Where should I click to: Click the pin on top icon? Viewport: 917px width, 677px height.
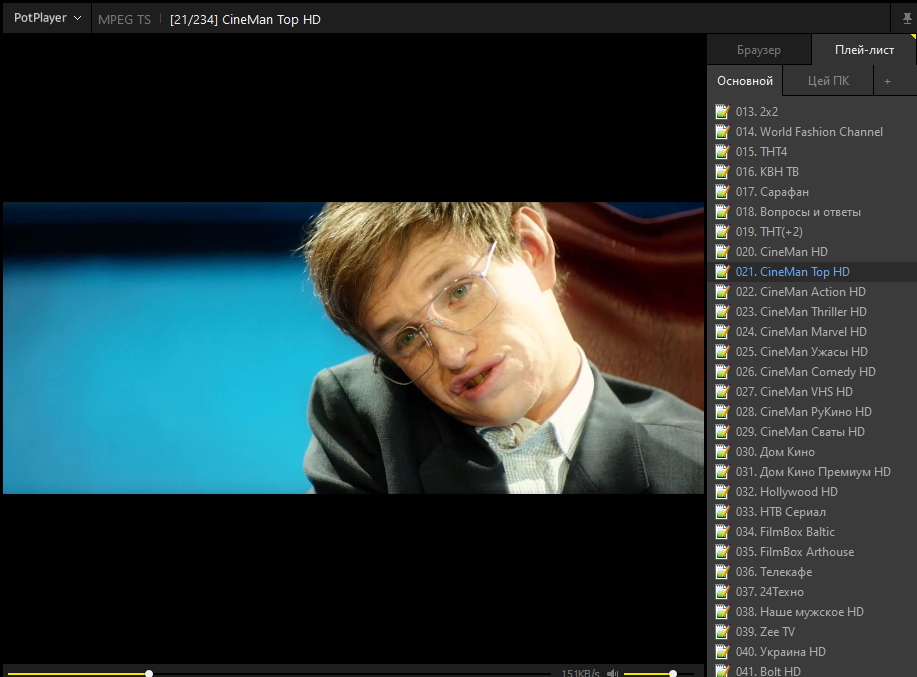907,19
